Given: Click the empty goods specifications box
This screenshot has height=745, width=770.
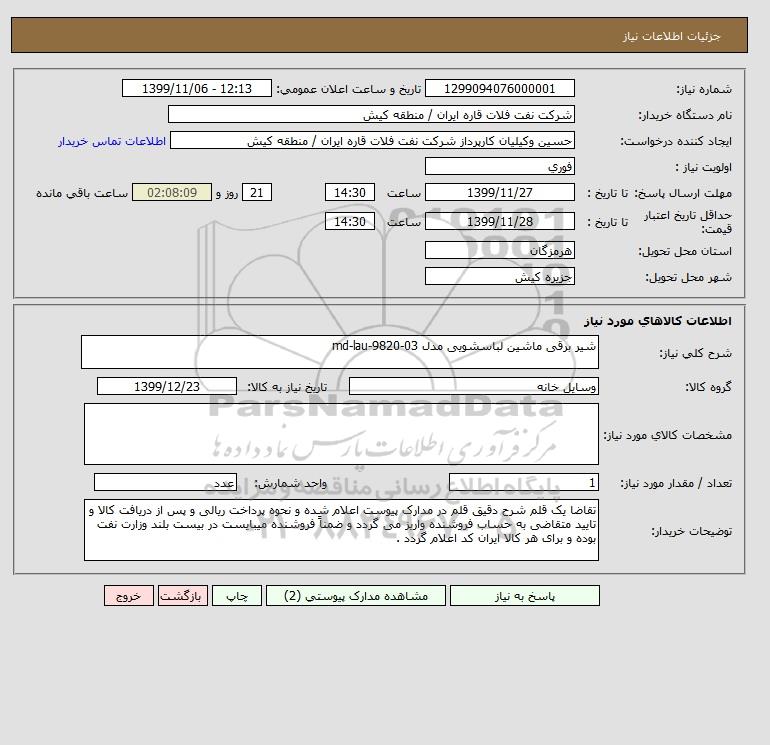Looking at the screenshot, I should coord(341,434).
